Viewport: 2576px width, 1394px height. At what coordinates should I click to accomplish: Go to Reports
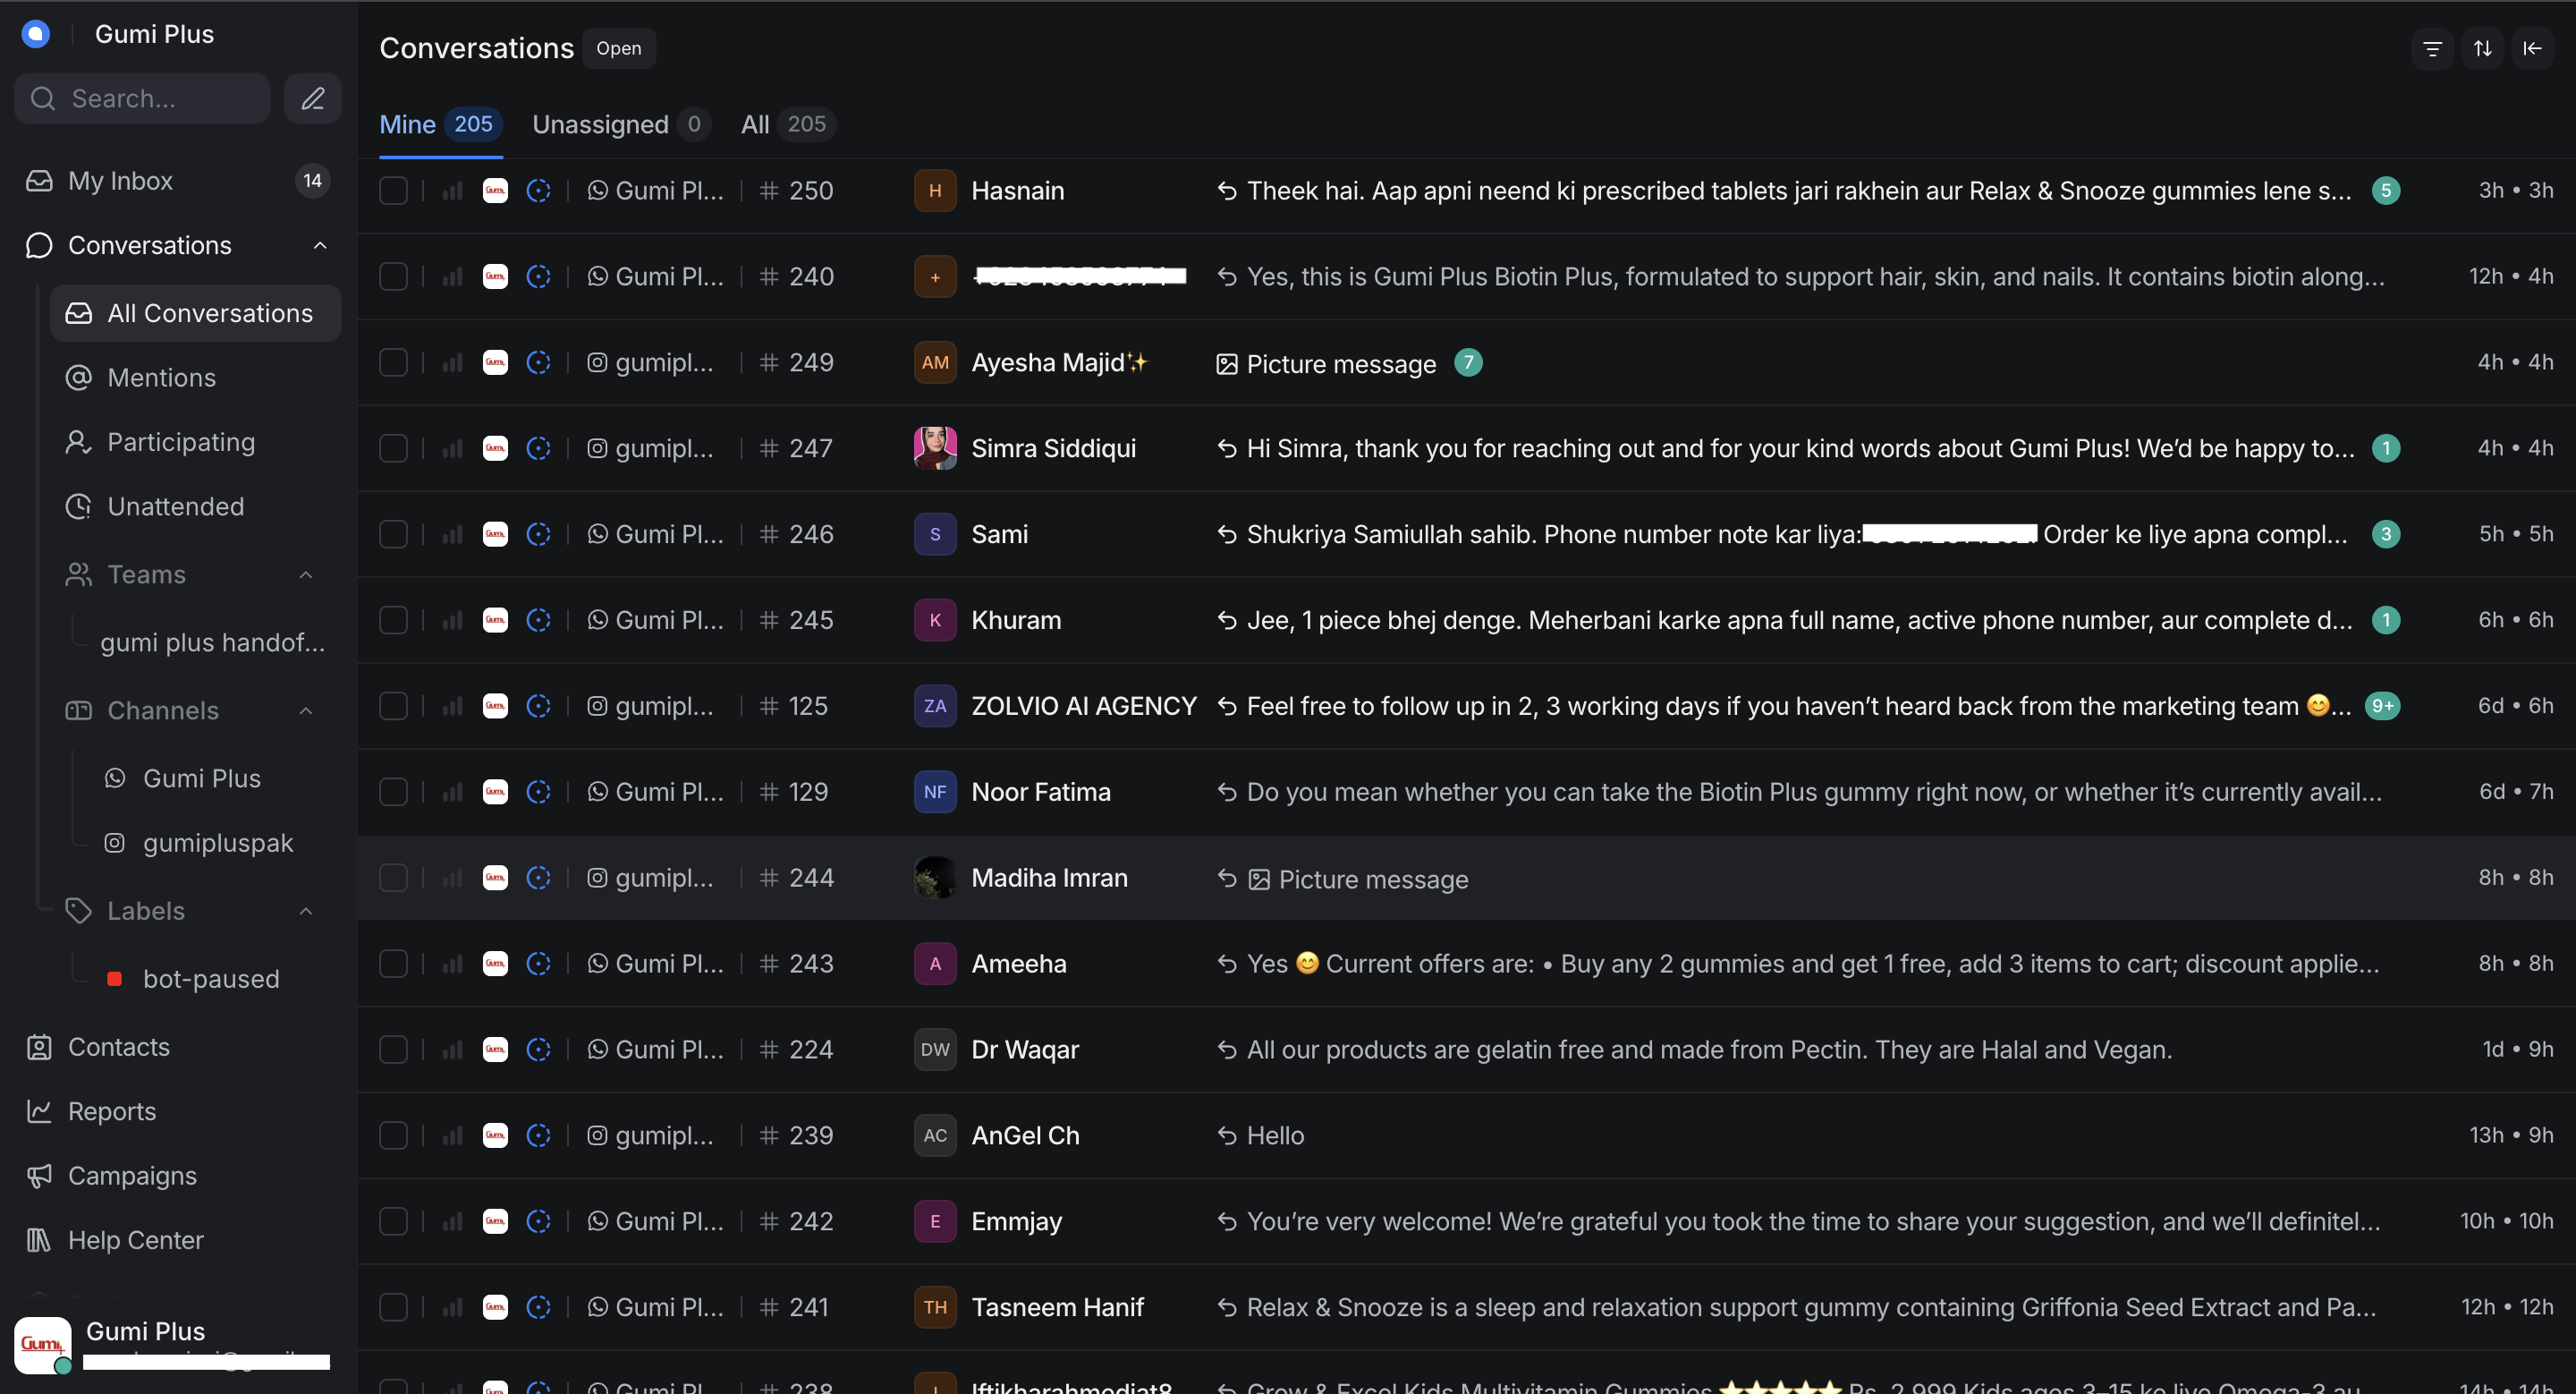point(178,1112)
